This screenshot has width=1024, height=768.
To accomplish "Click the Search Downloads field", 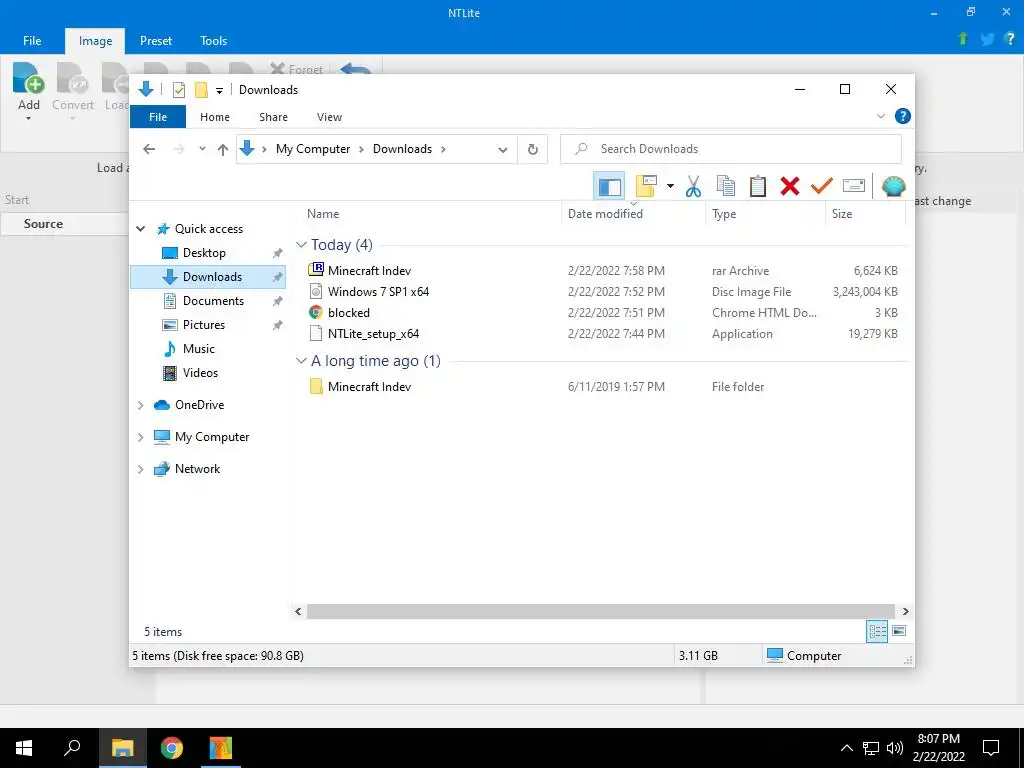I will [x=731, y=149].
